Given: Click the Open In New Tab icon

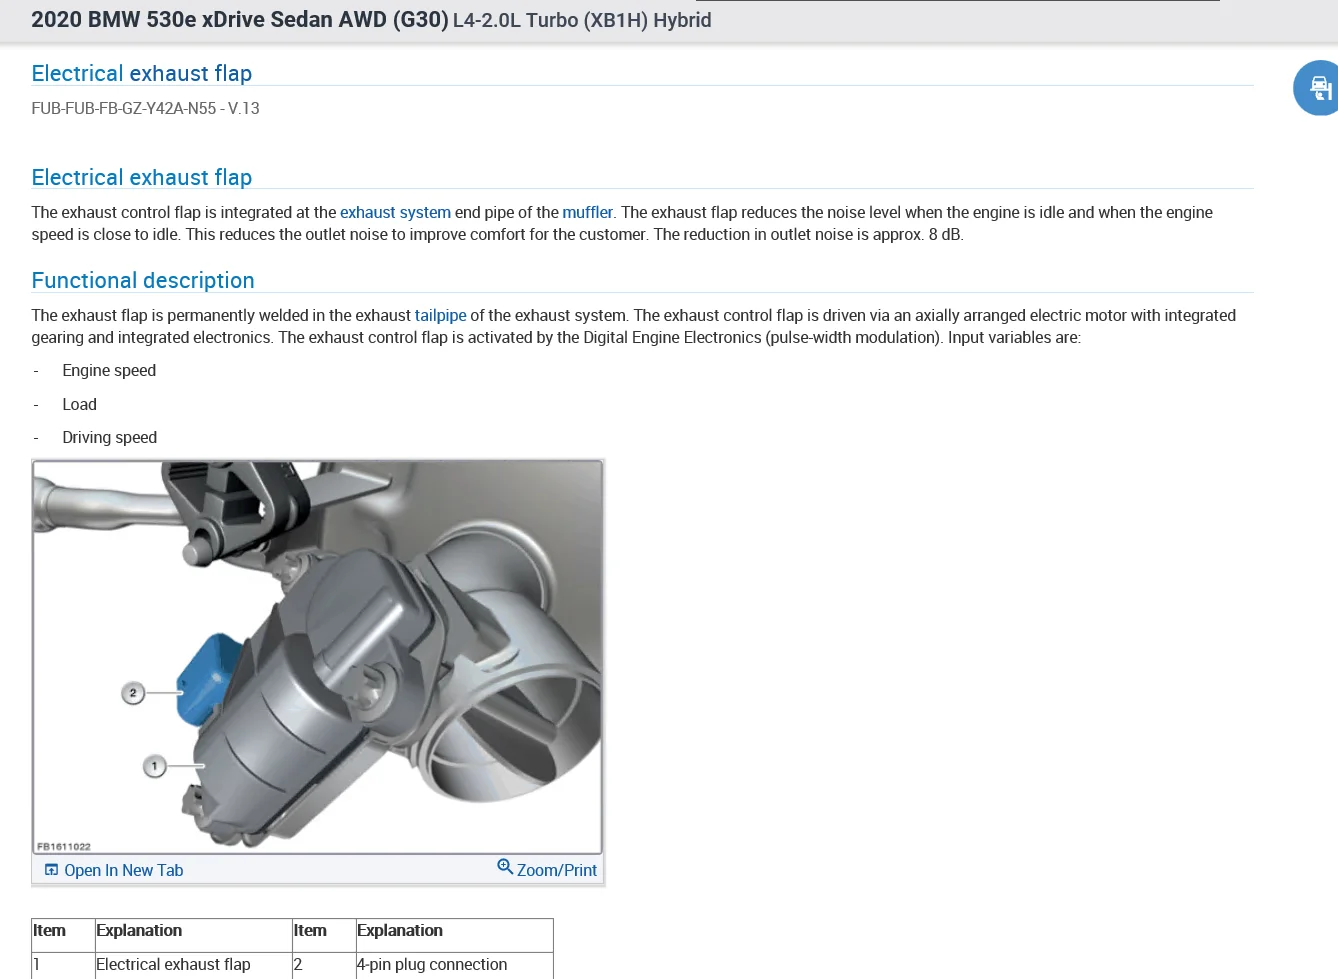Looking at the screenshot, I should 52,870.
